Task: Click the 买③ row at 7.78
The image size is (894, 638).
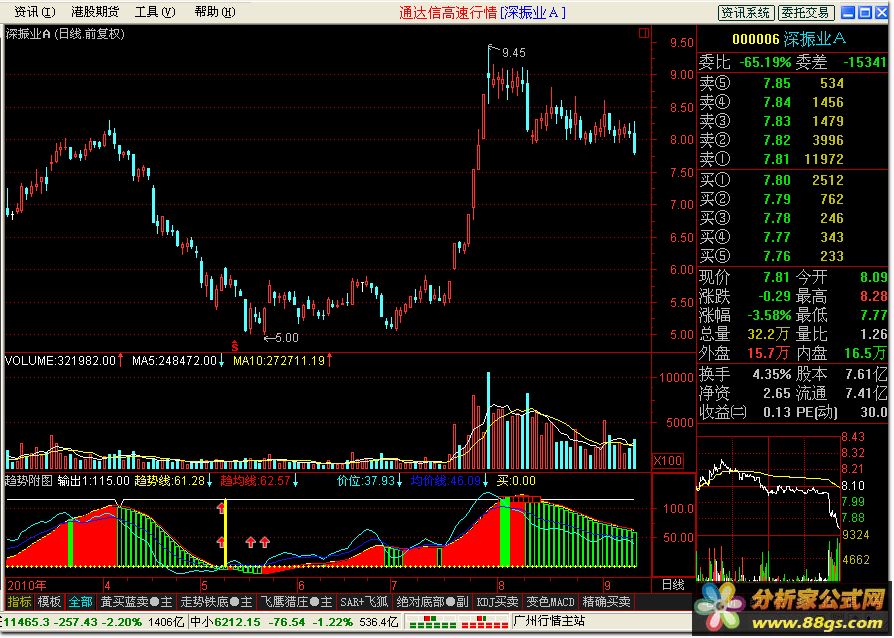Action: pyautogui.click(x=793, y=218)
